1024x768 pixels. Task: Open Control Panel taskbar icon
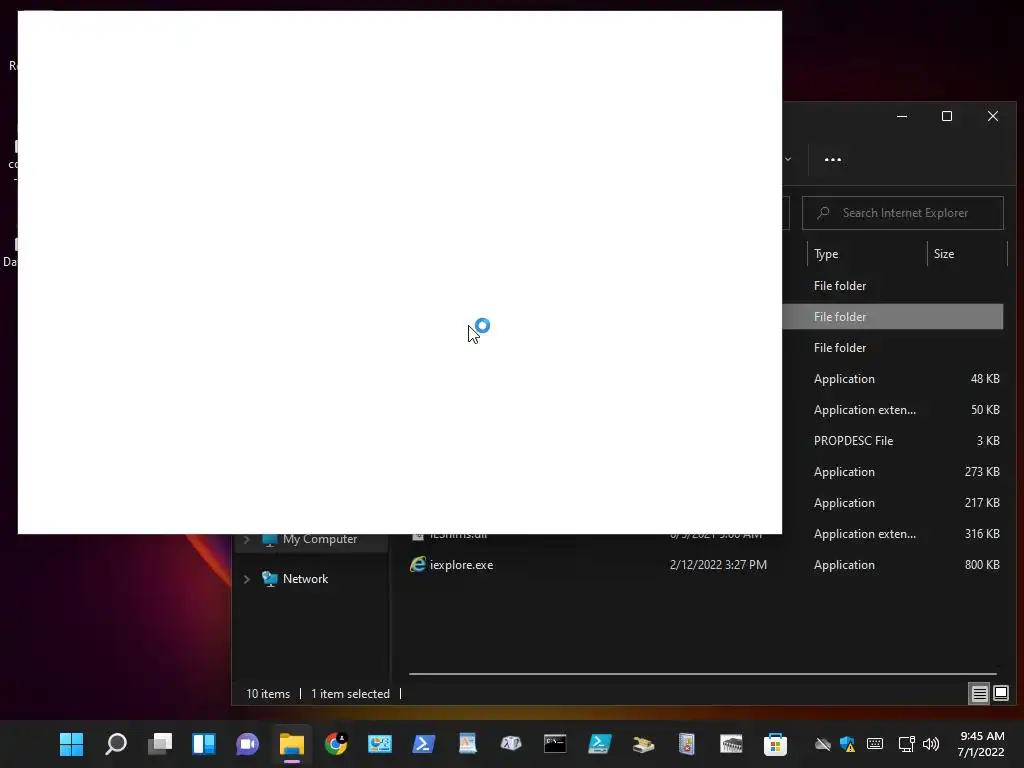[x=379, y=743]
